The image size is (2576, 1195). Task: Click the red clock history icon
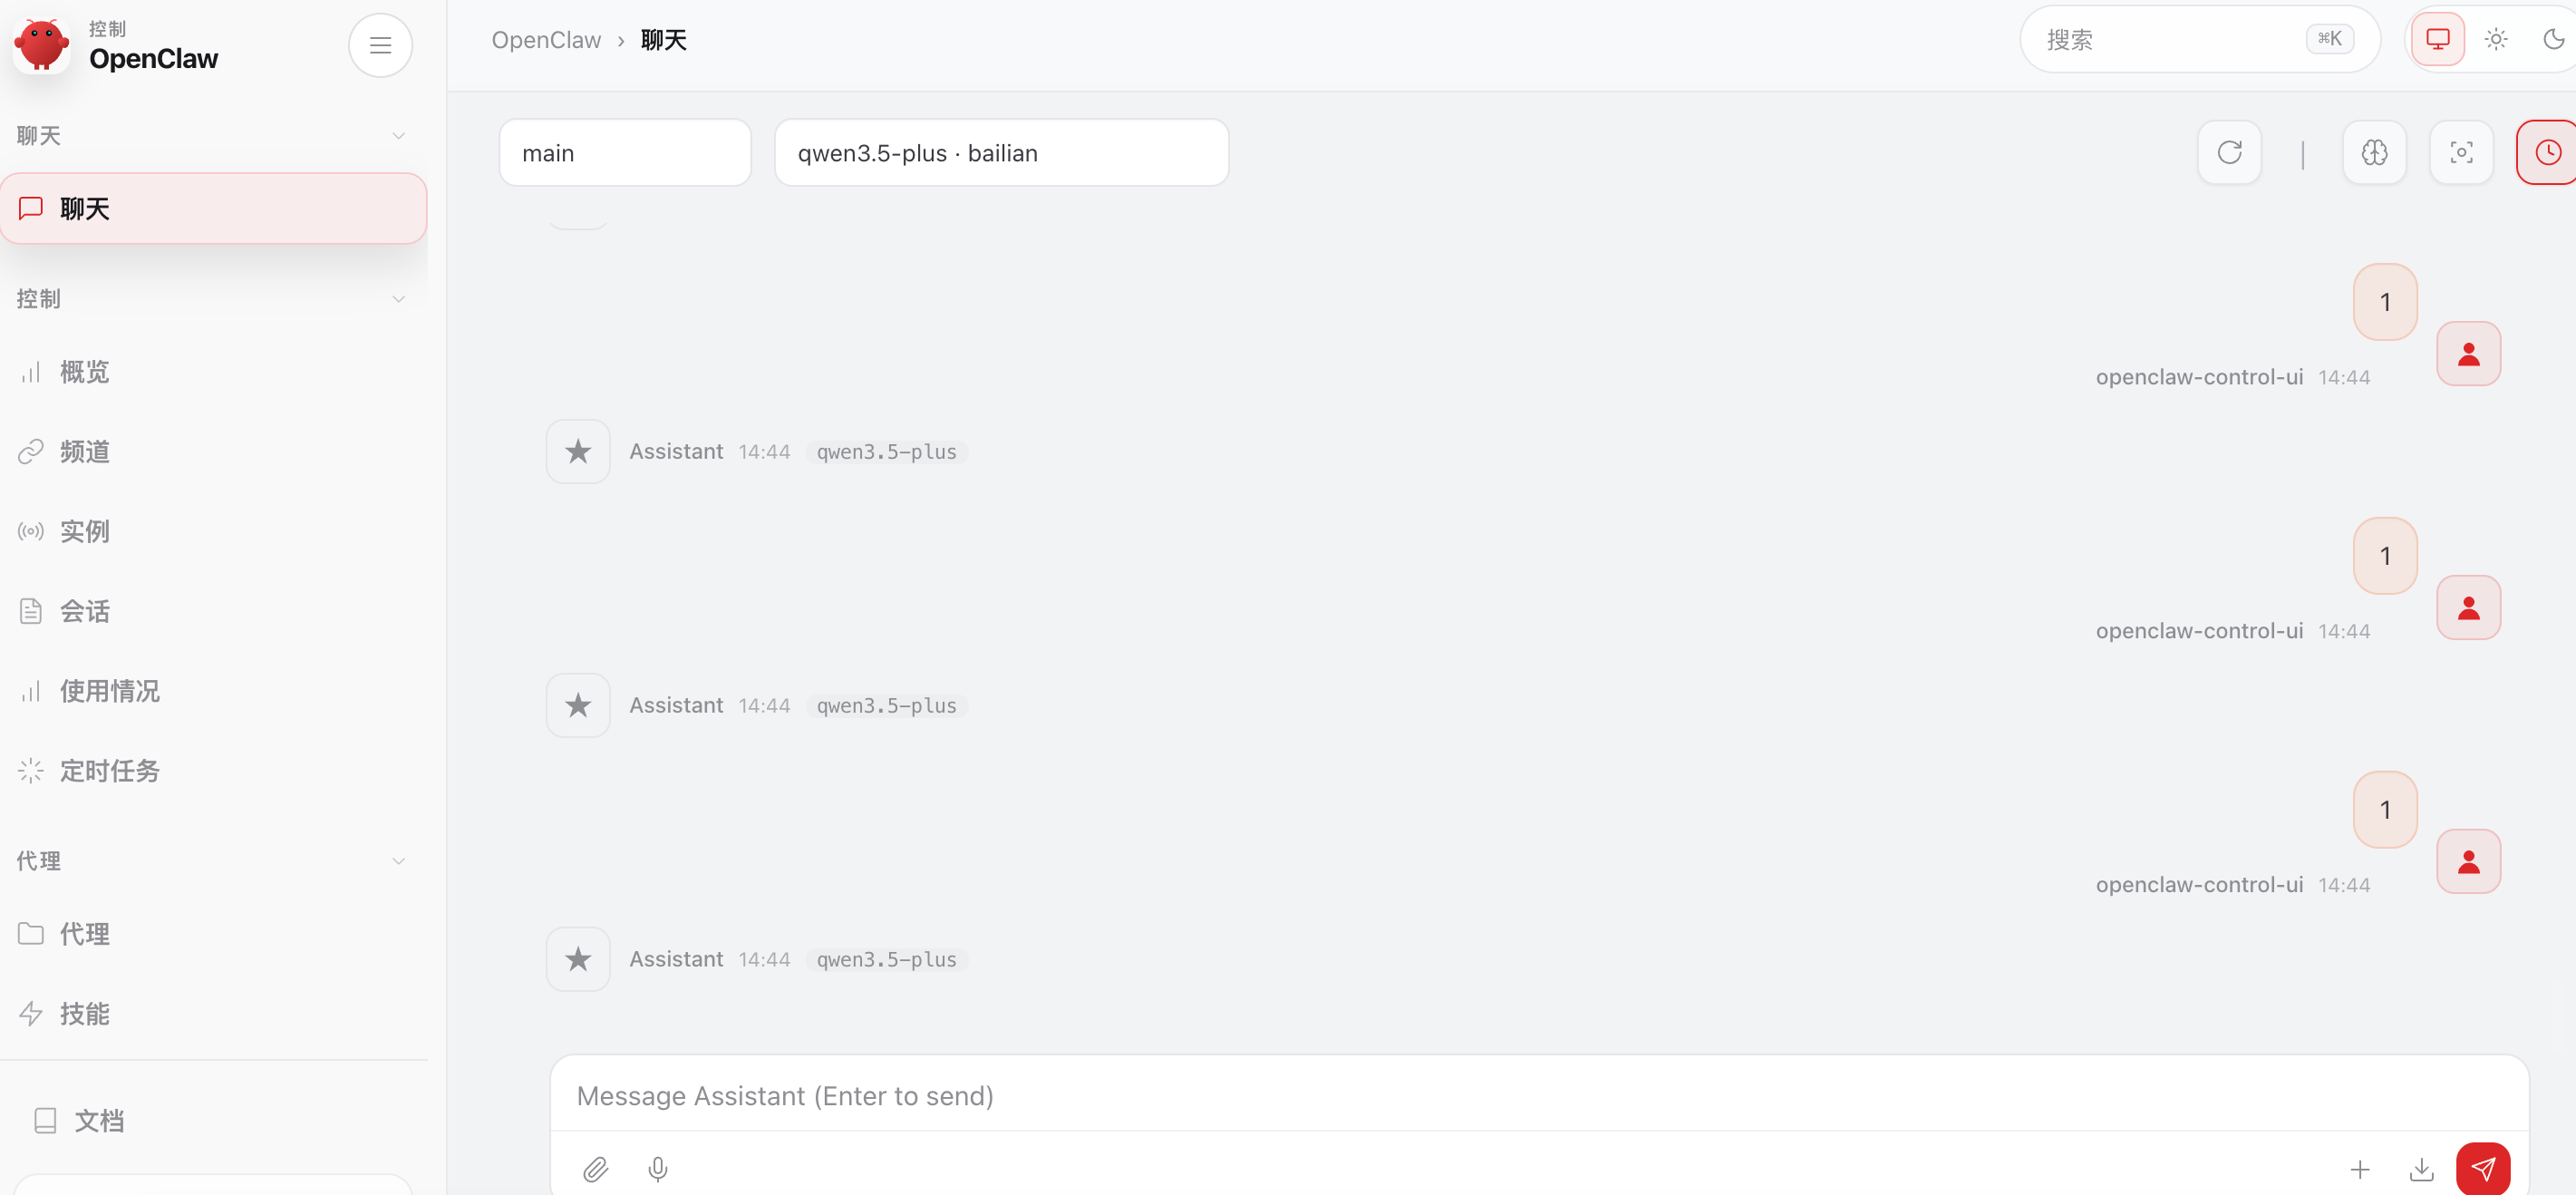coord(2547,153)
